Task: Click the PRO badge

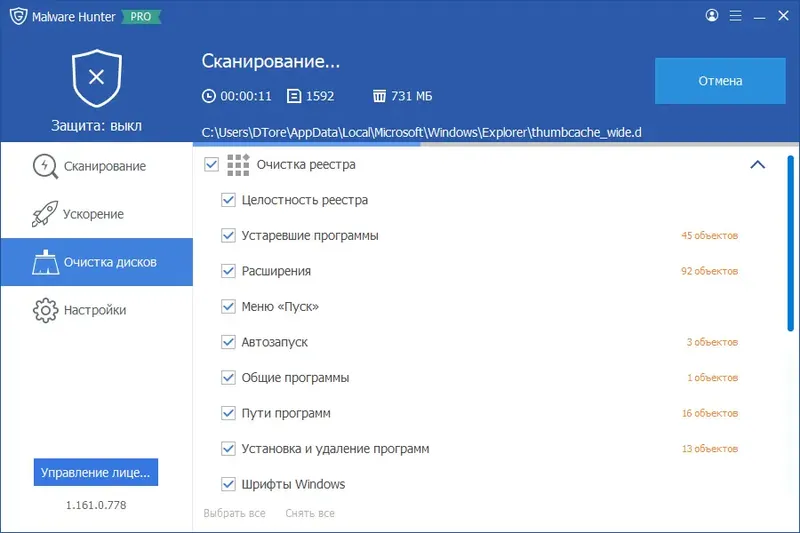Action: point(141,17)
